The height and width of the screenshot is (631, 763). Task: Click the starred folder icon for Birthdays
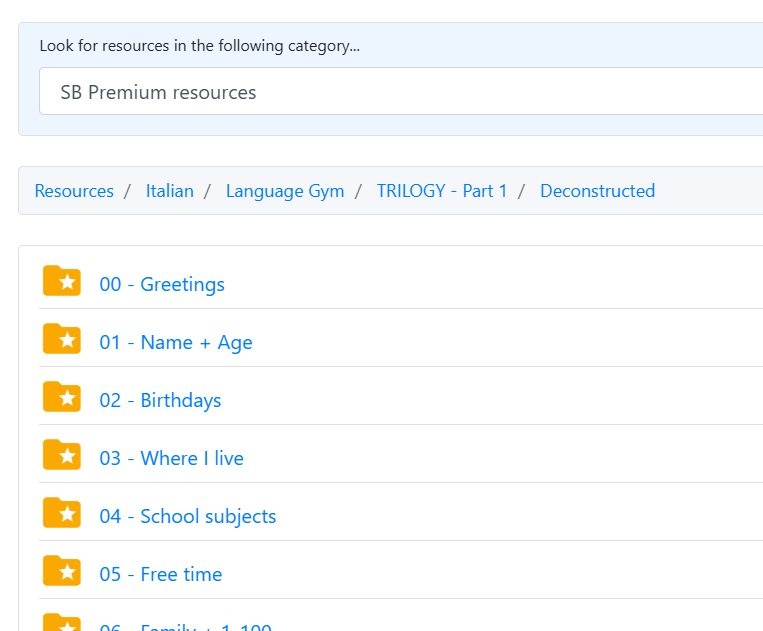tap(62, 397)
